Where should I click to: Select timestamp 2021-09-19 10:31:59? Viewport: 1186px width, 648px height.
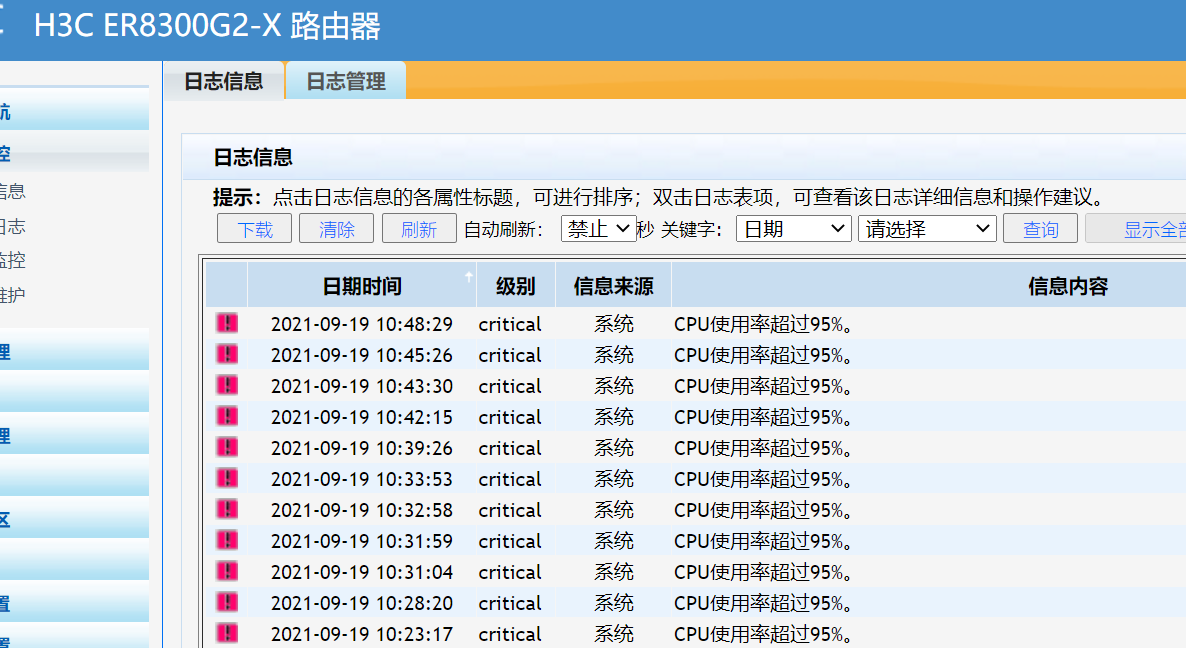coord(362,541)
